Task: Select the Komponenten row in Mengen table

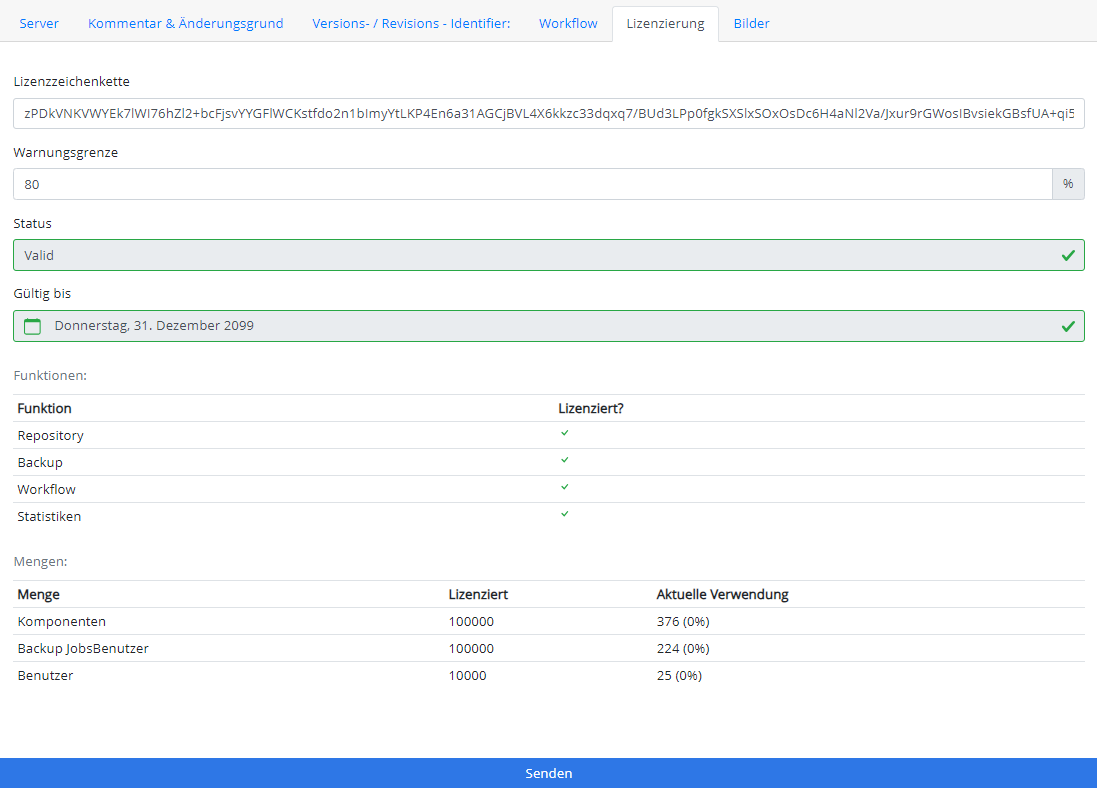Action: [548, 621]
